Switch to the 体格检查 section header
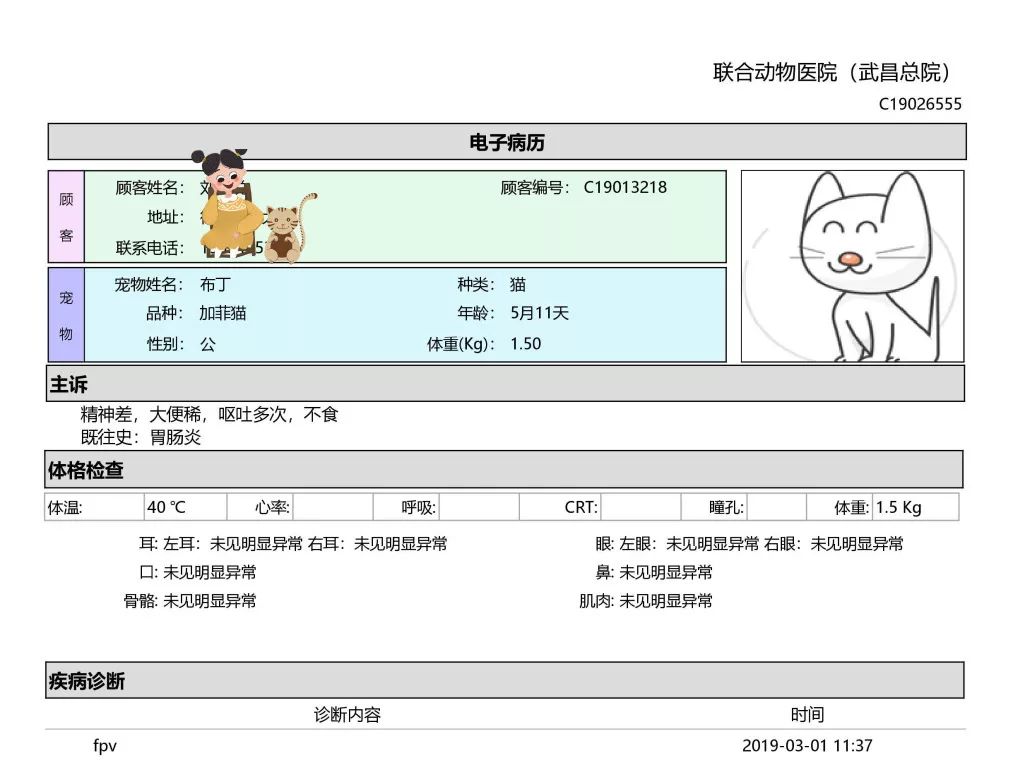 [x=84, y=470]
